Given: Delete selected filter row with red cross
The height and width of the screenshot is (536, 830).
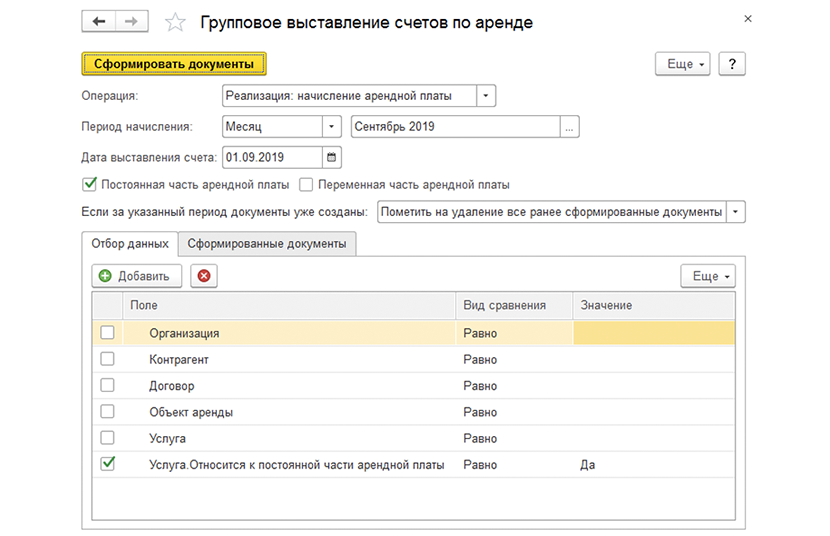Looking at the screenshot, I should (x=204, y=276).
